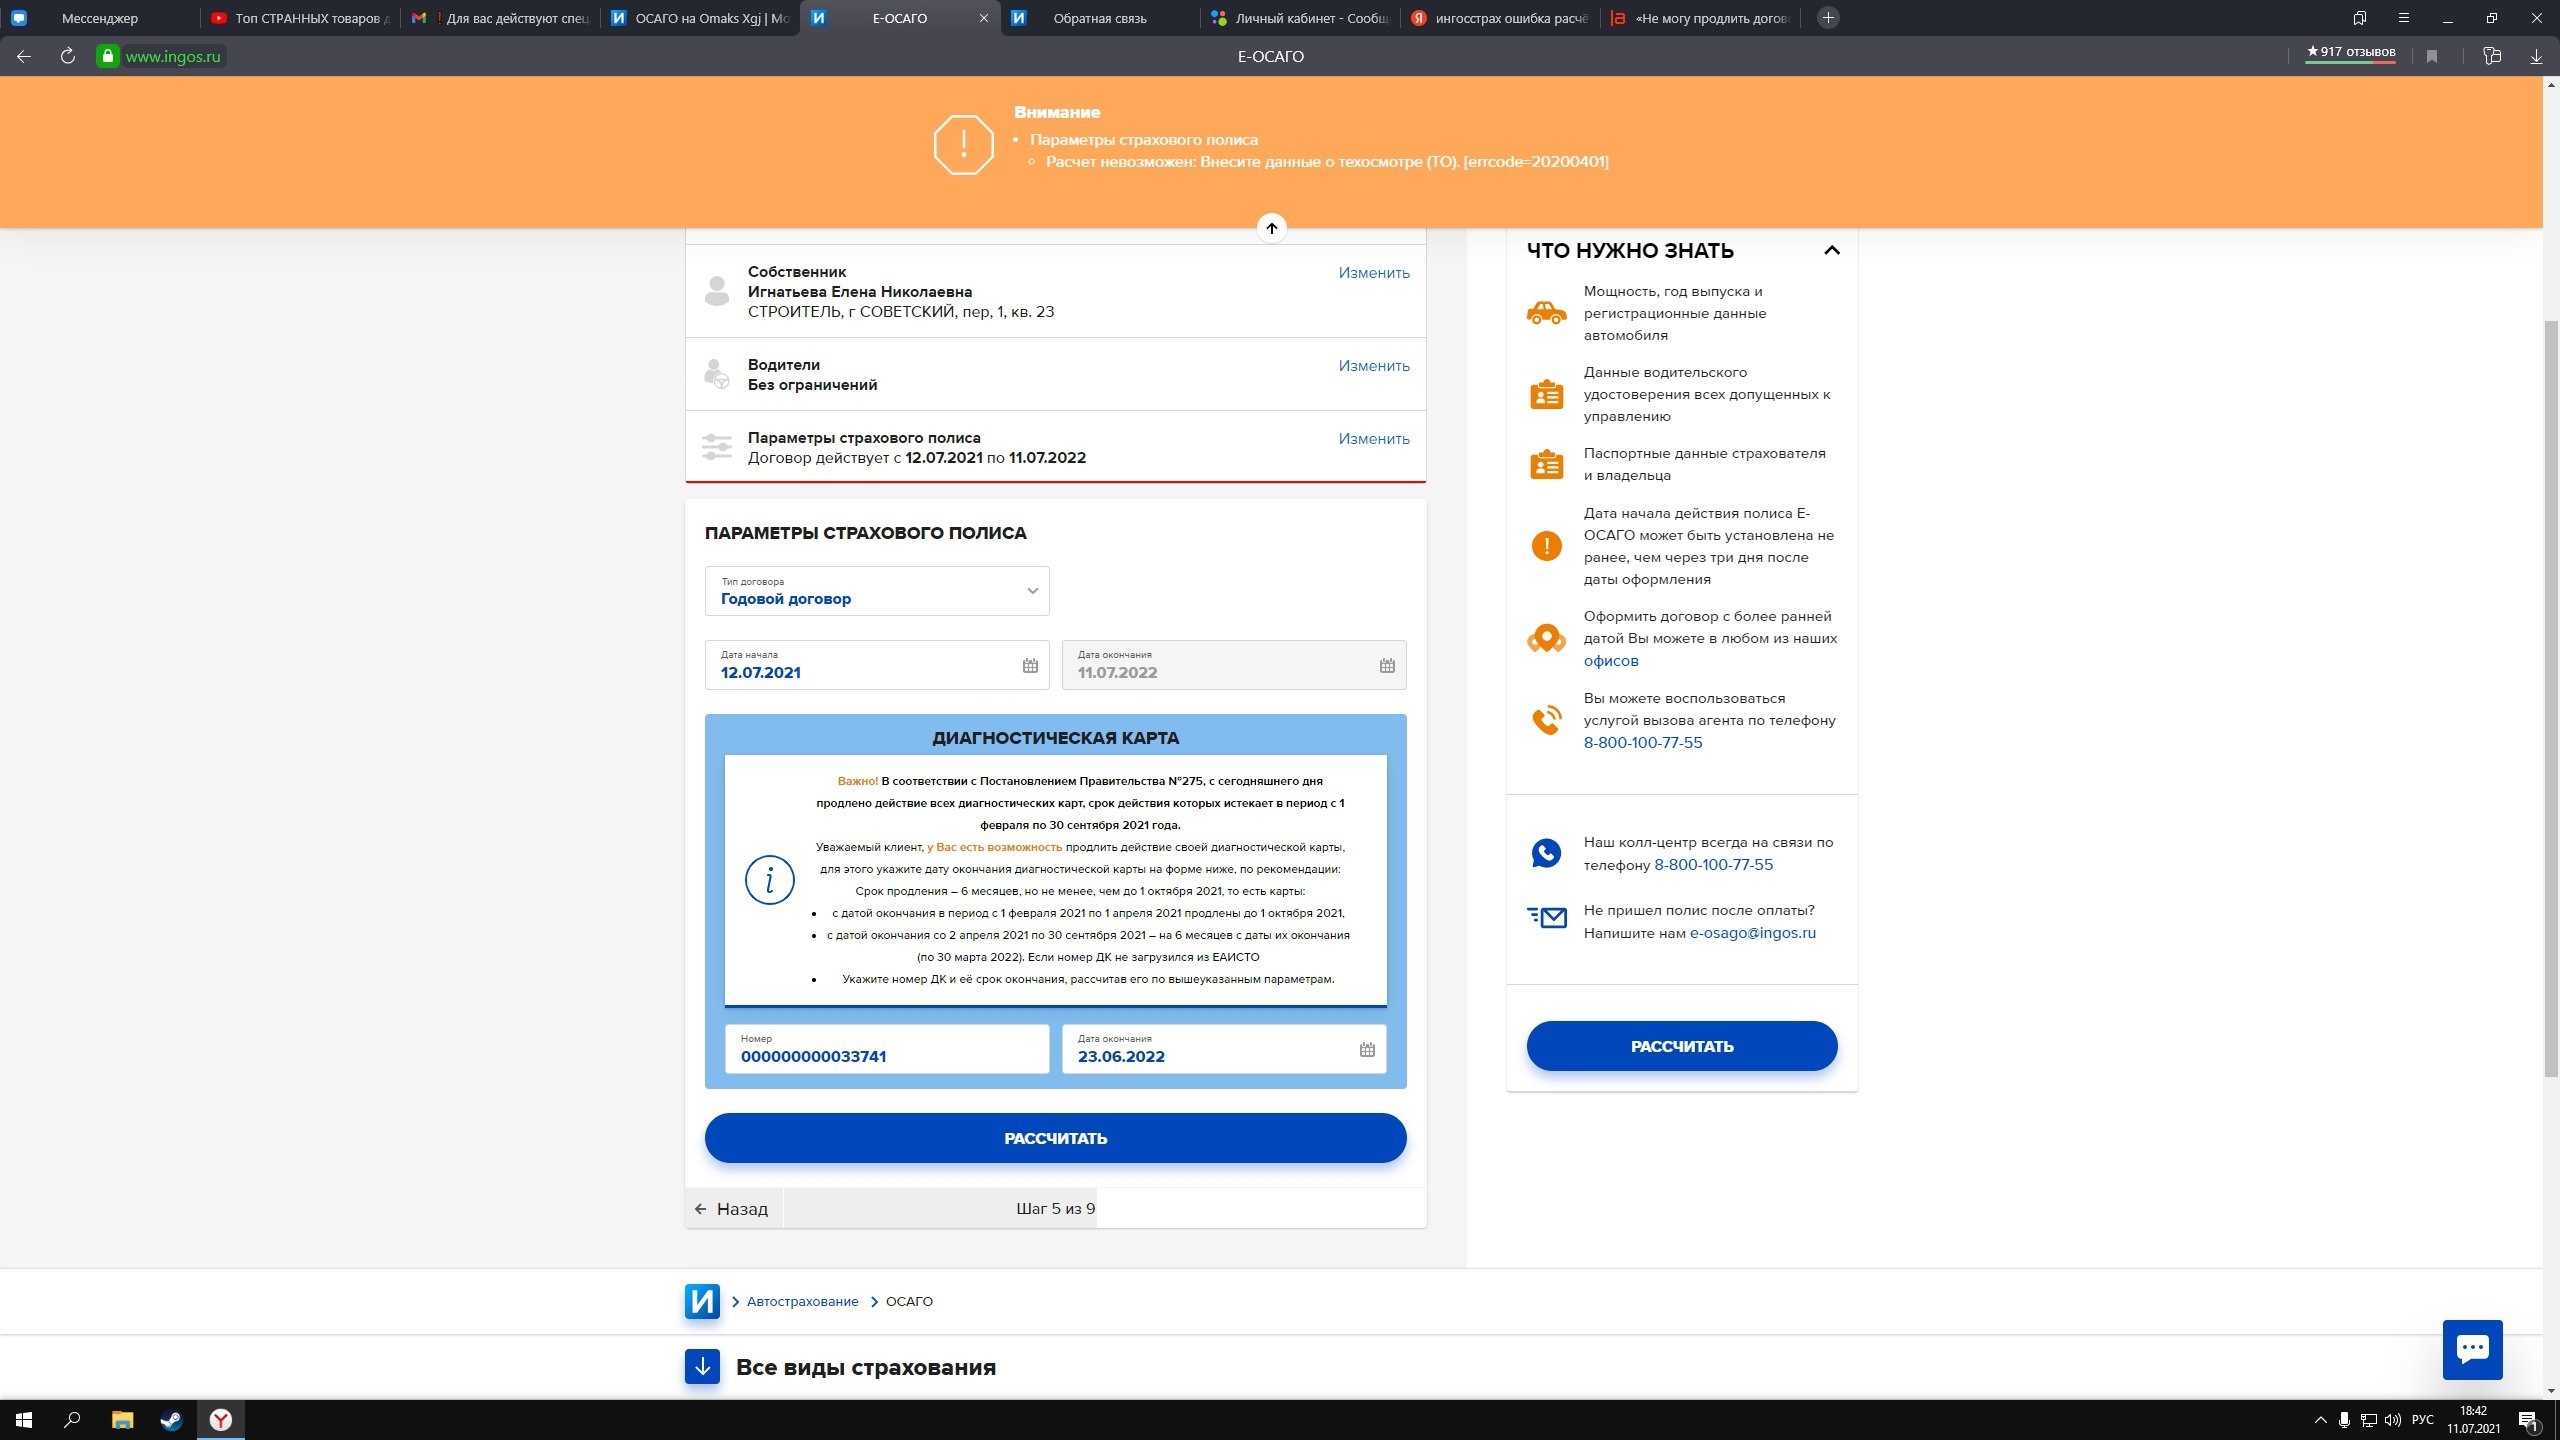
Task: Click the volume icon in system tray
Action: [2393, 1420]
